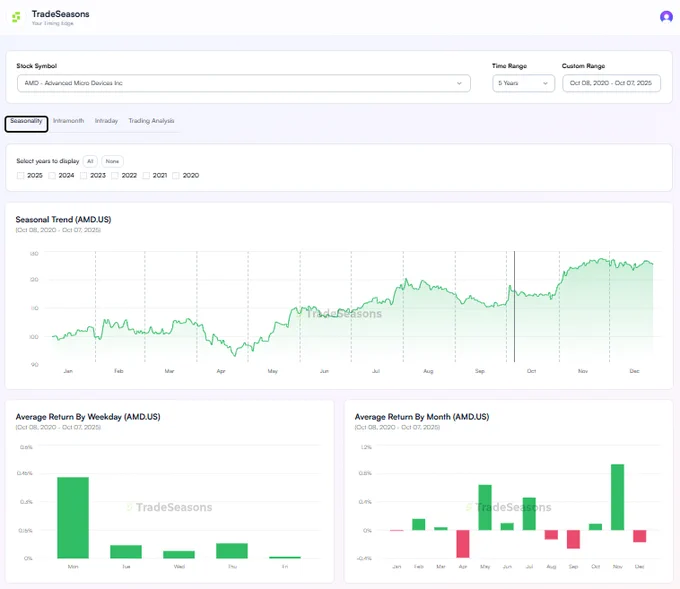Switch to the Intramonth tab
680x589 pixels.
point(69,121)
